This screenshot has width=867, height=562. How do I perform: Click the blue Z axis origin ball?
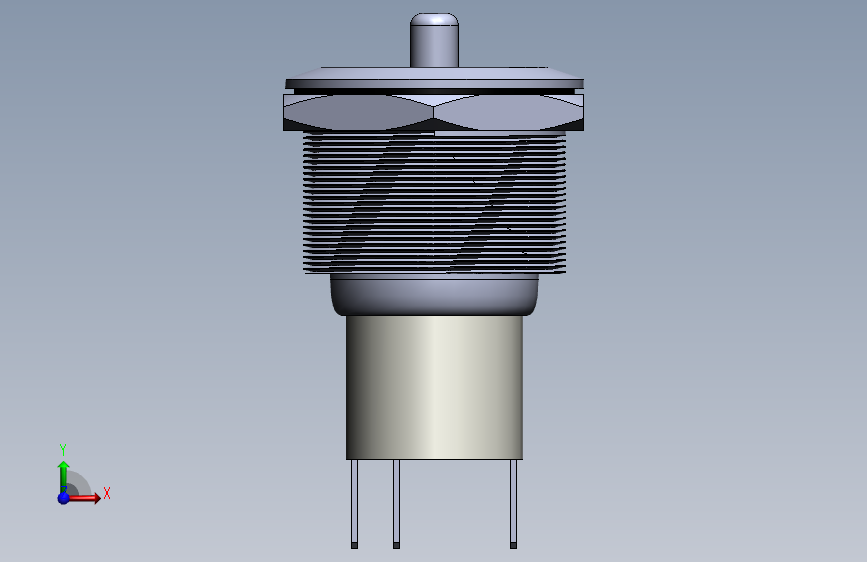pyautogui.click(x=64, y=498)
